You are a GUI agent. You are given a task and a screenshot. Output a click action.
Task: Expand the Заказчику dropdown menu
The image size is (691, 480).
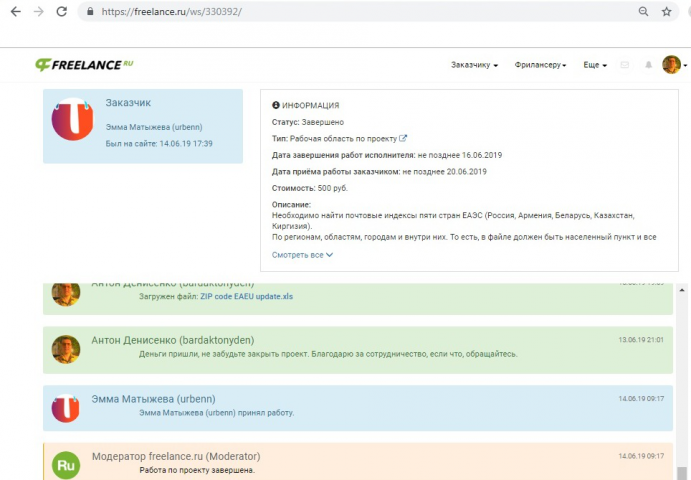(x=474, y=65)
